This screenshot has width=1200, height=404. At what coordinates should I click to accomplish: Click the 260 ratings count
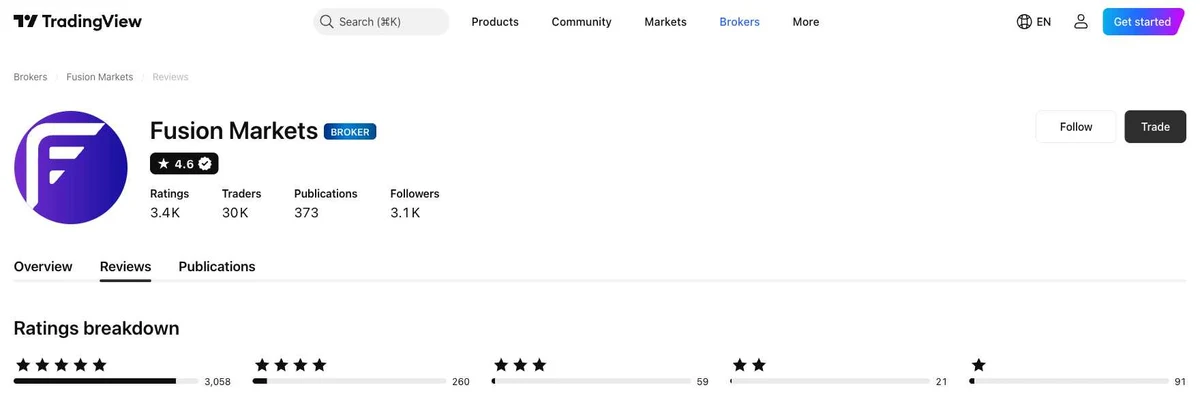click(x=461, y=382)
